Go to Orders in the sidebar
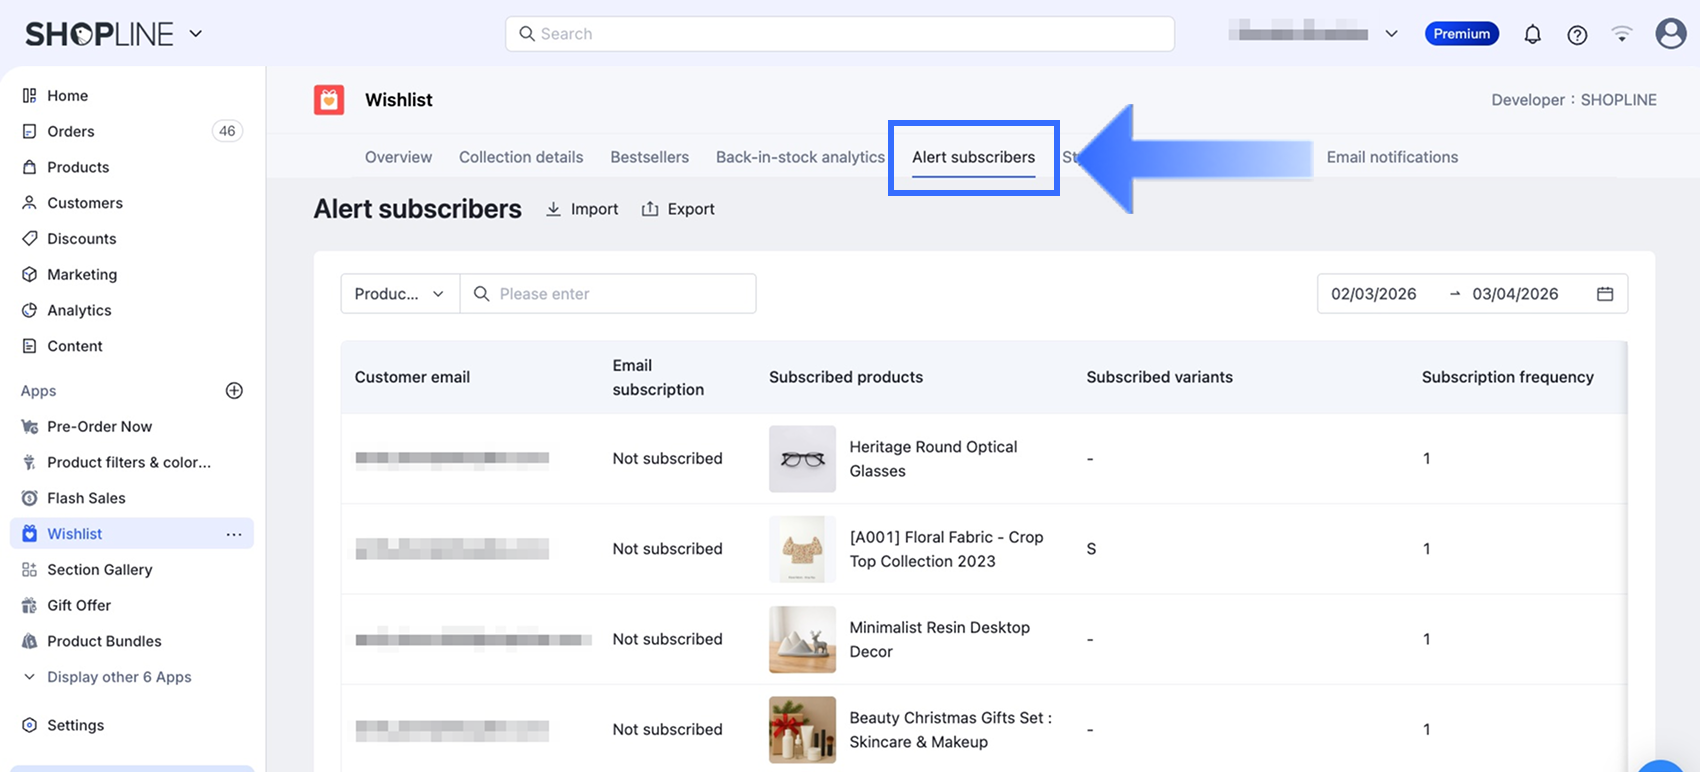This screenshot has width=1700, height=772. 71,131
